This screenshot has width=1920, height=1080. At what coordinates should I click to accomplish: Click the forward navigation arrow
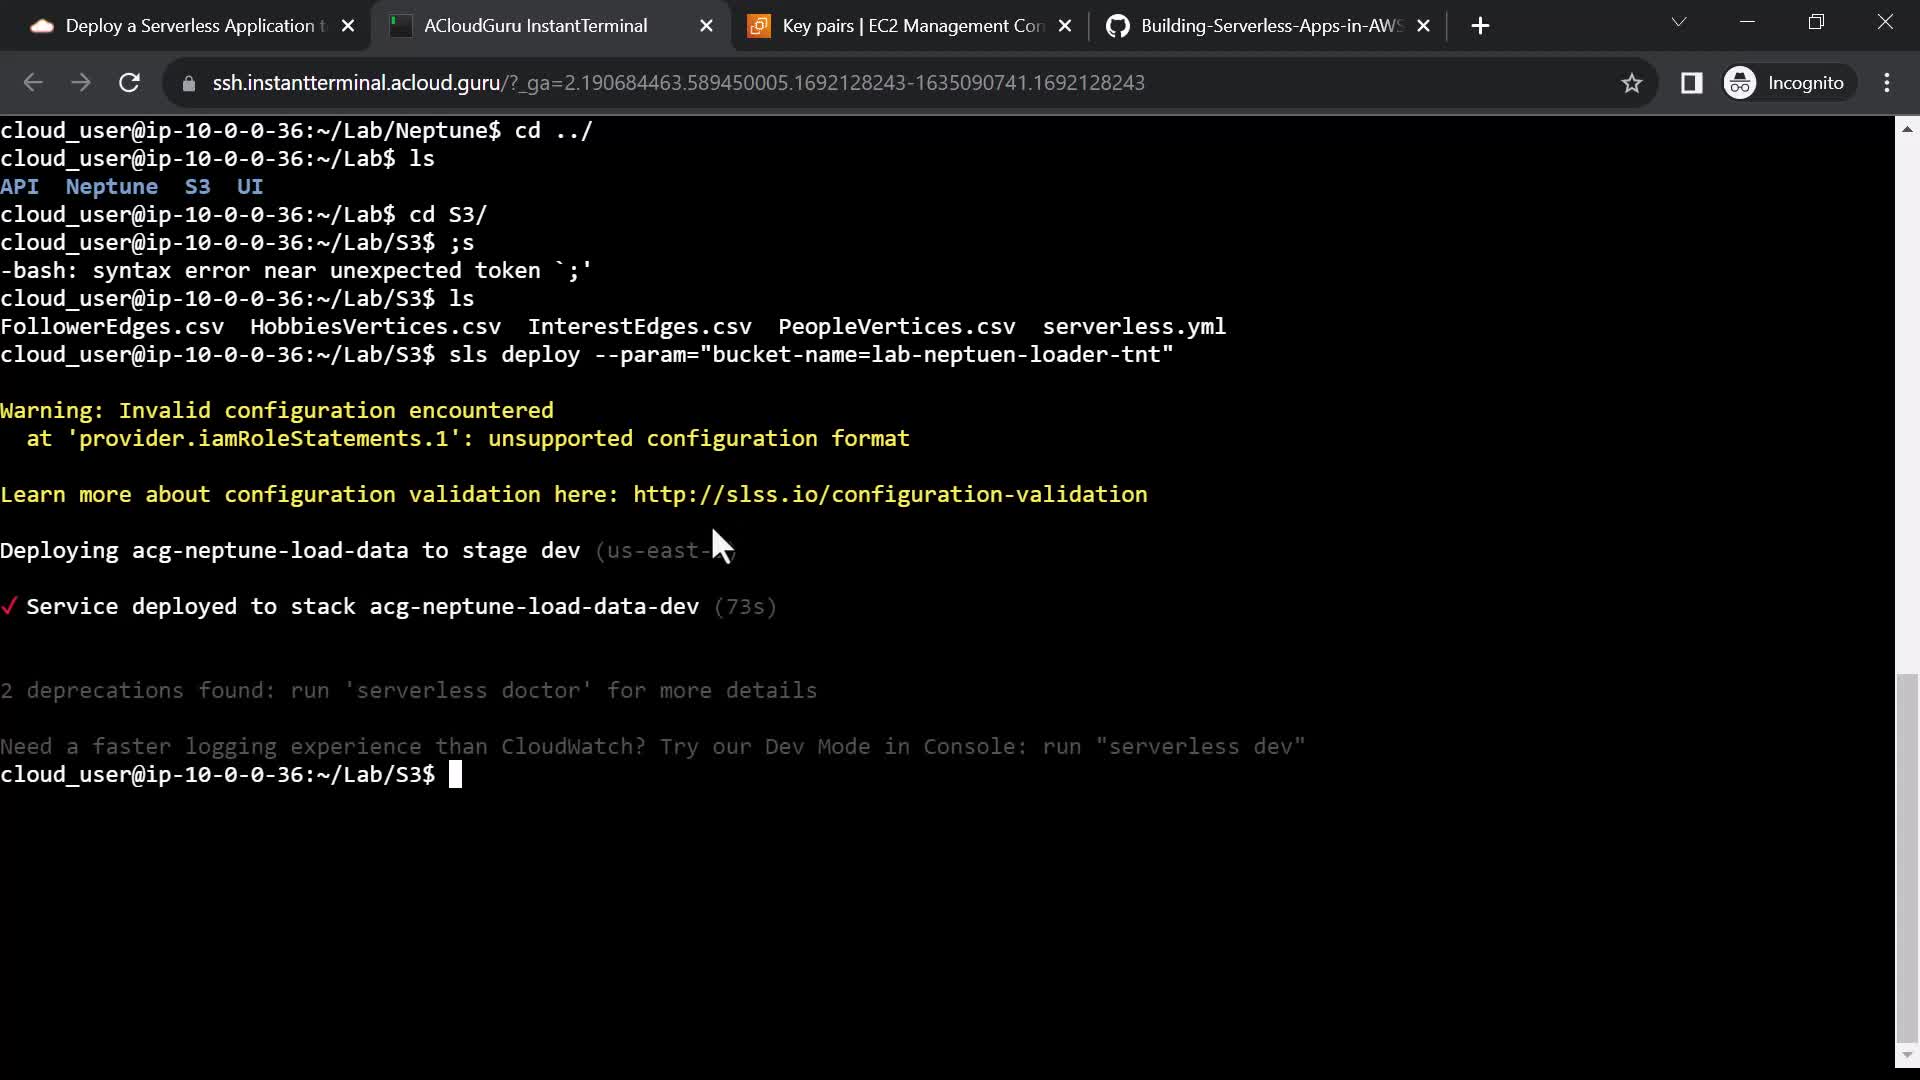[x=81, y=83]
